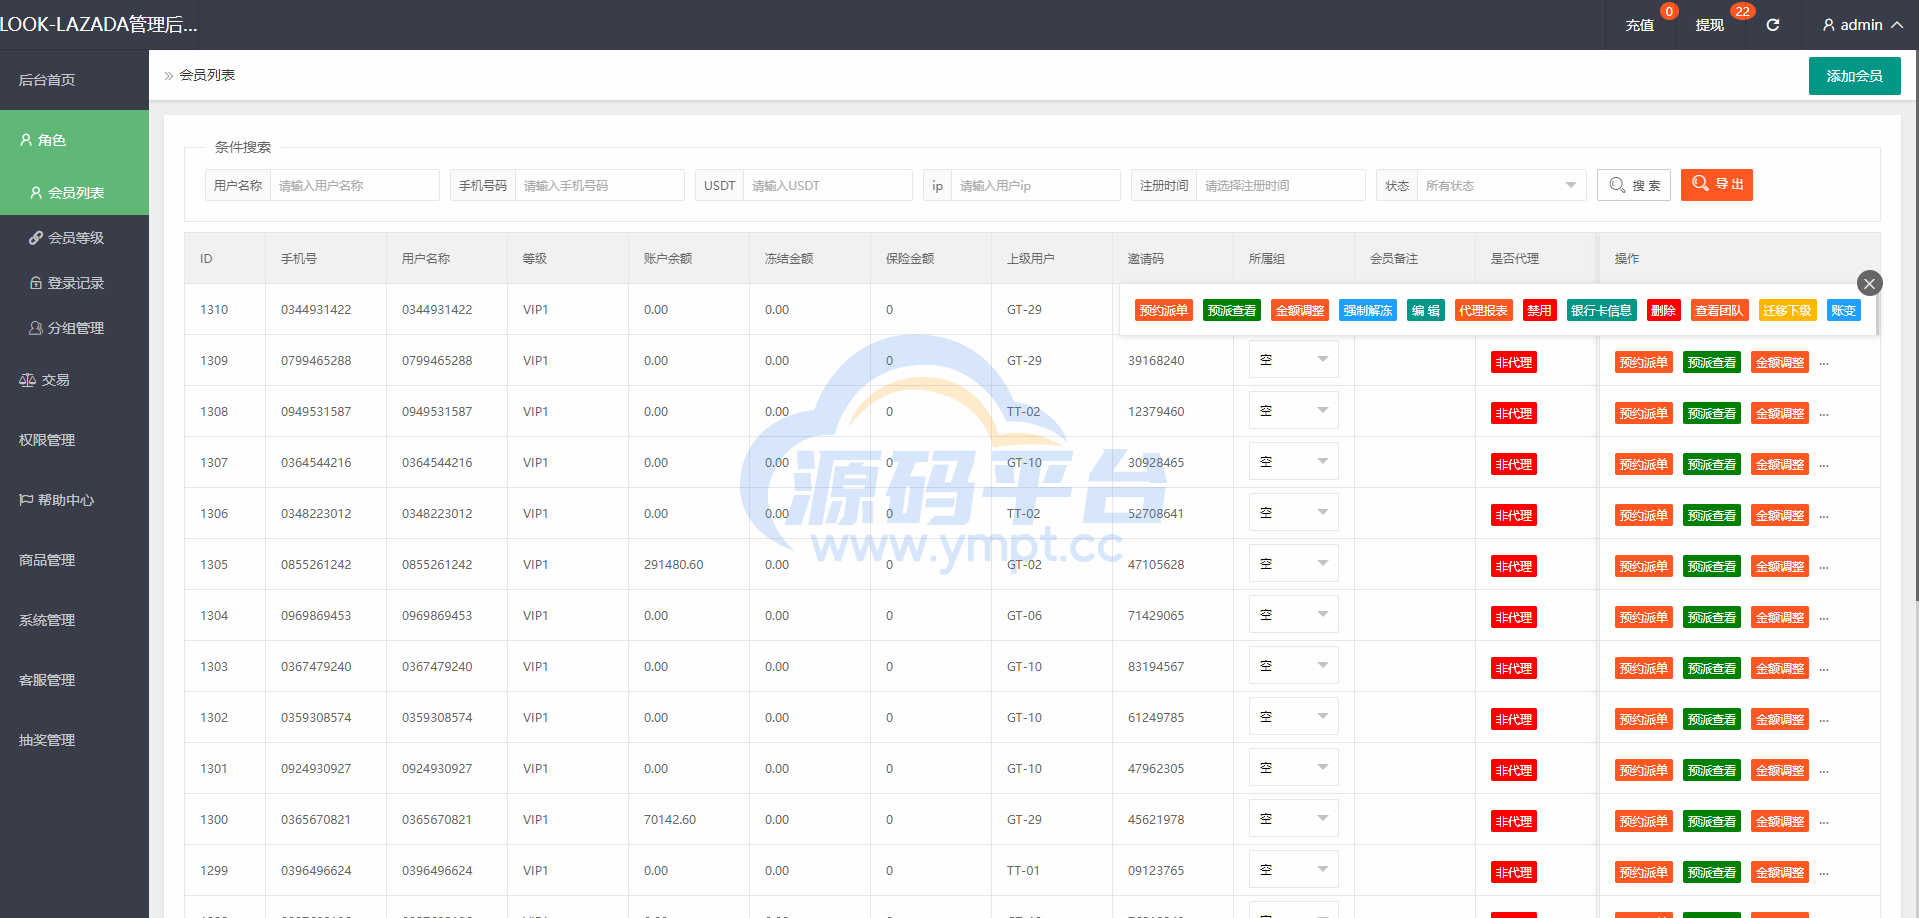Open the 所属组 dropdown for ID 1309

1294,360
